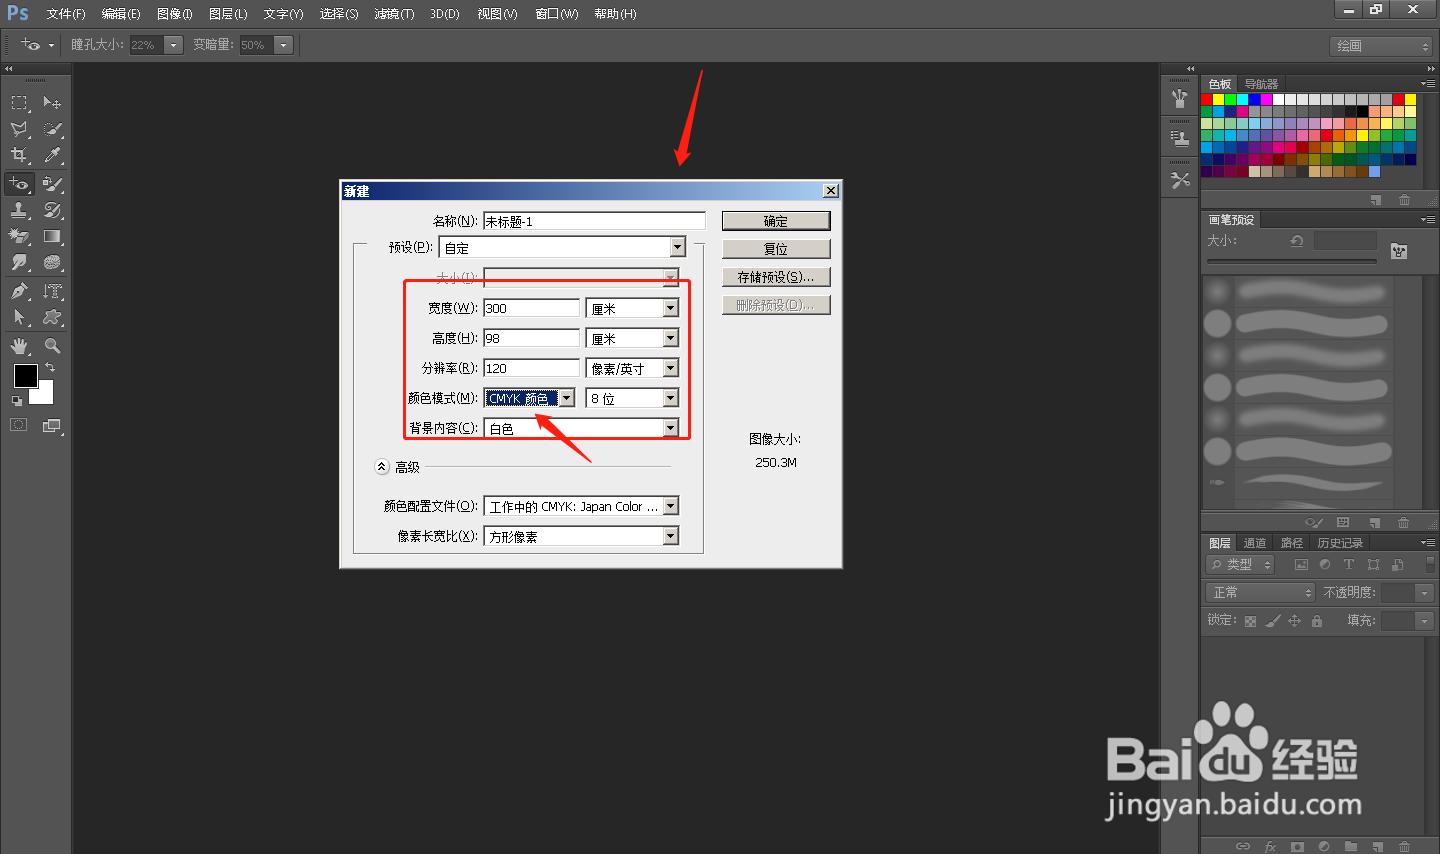Select the Path Selection arrow tool
The width and height of the screenshot is (1440, 854).
(19, 317)
